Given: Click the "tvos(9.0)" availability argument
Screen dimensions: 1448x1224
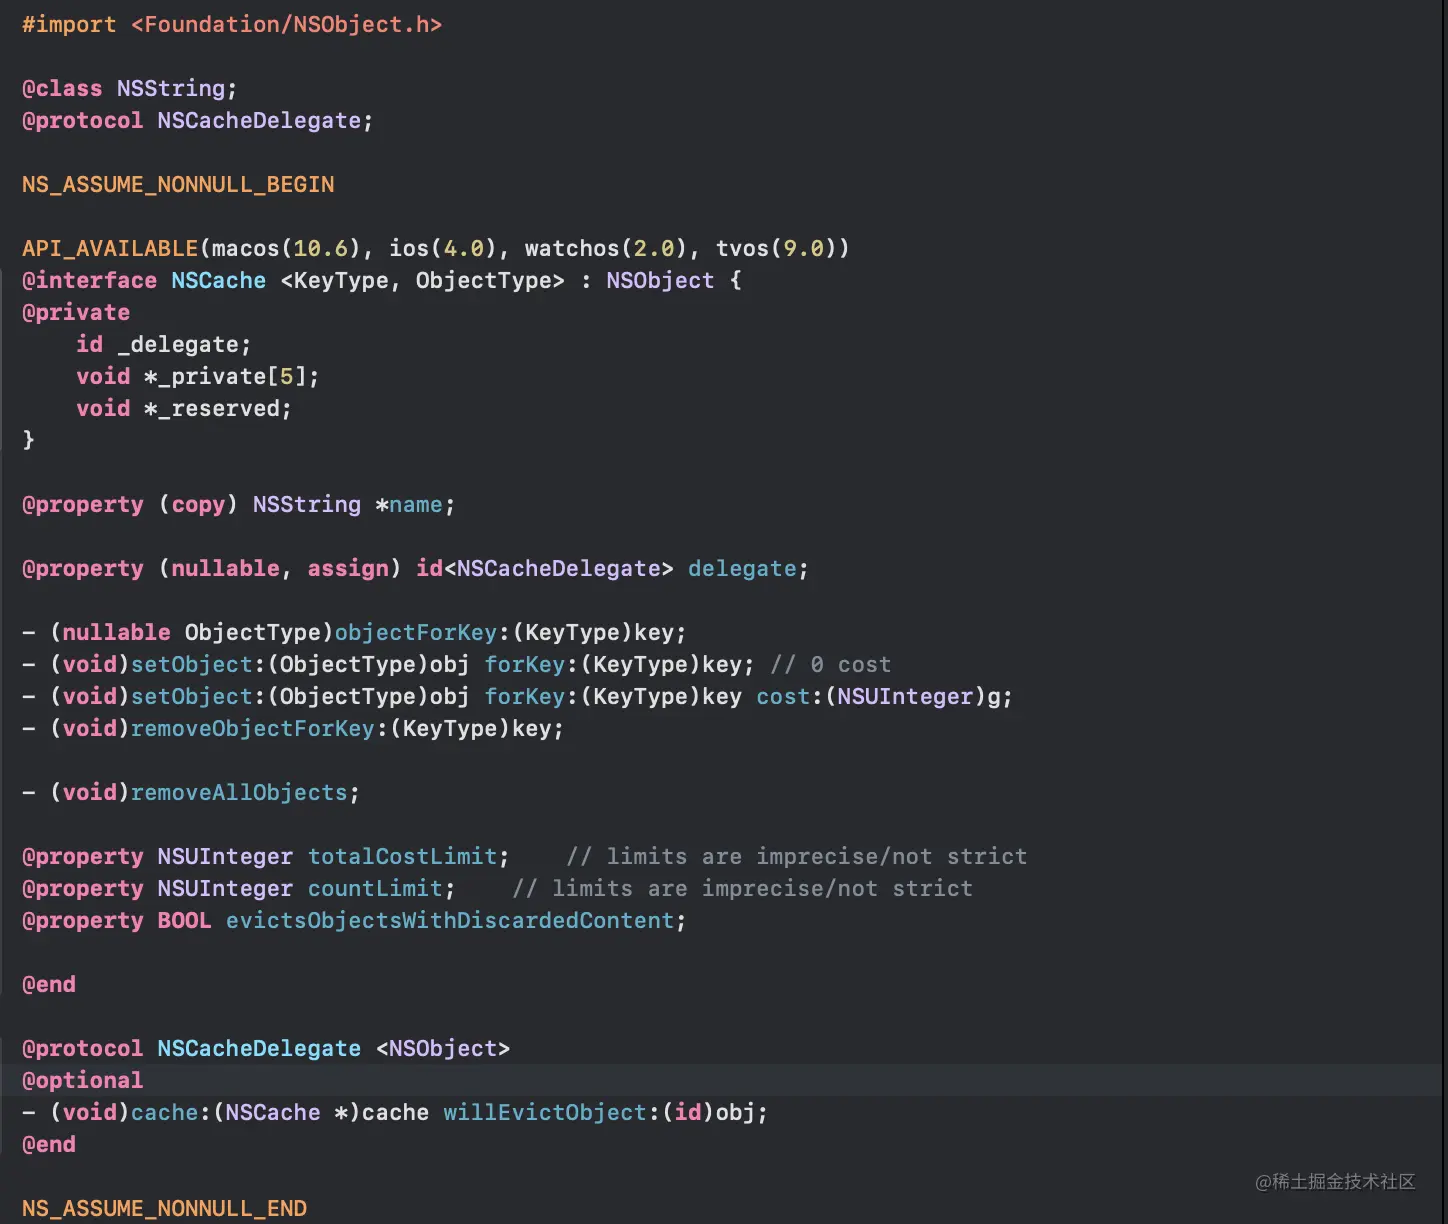Looking at the screenshot, I should [x=776, y=248].
